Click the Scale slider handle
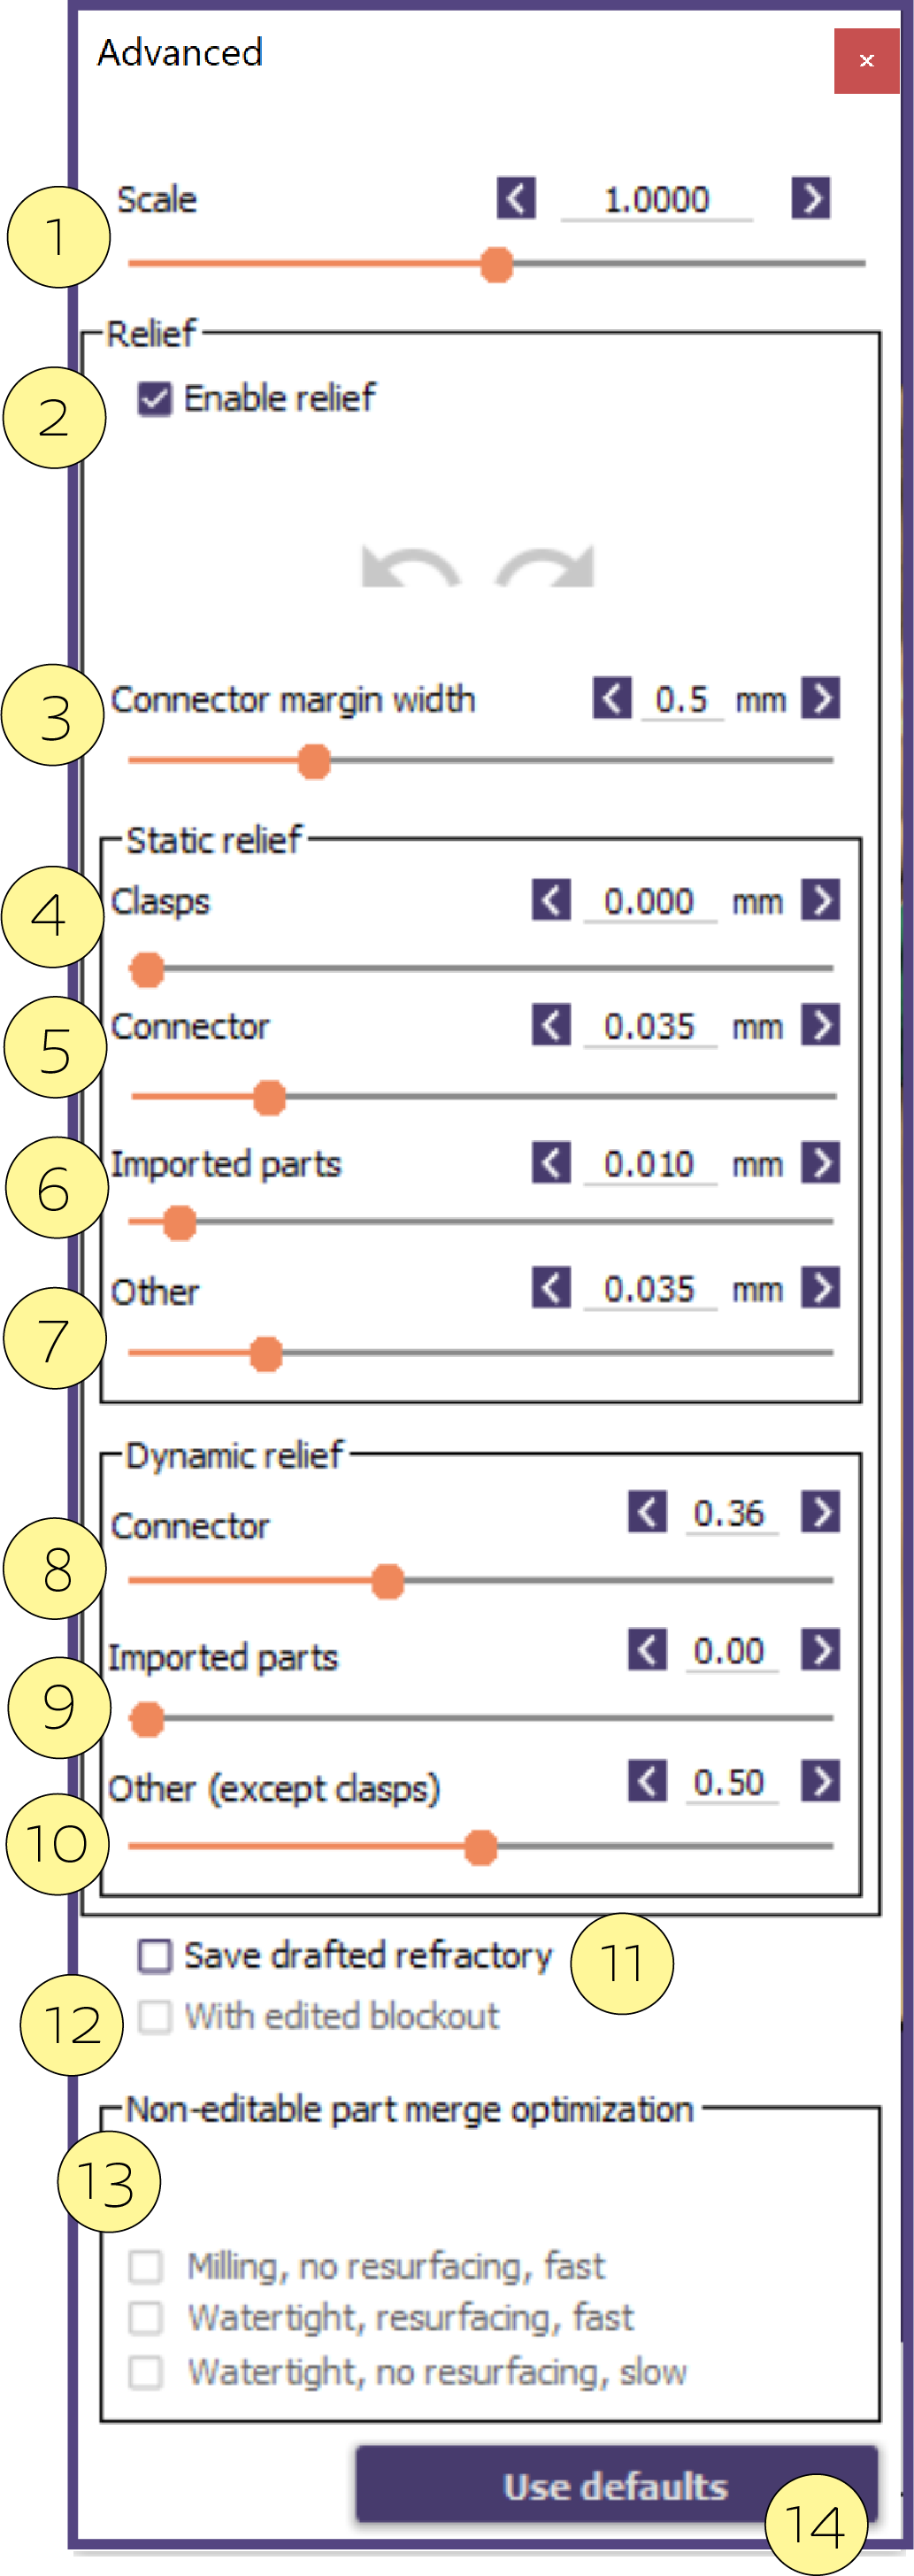 (496, 265)
